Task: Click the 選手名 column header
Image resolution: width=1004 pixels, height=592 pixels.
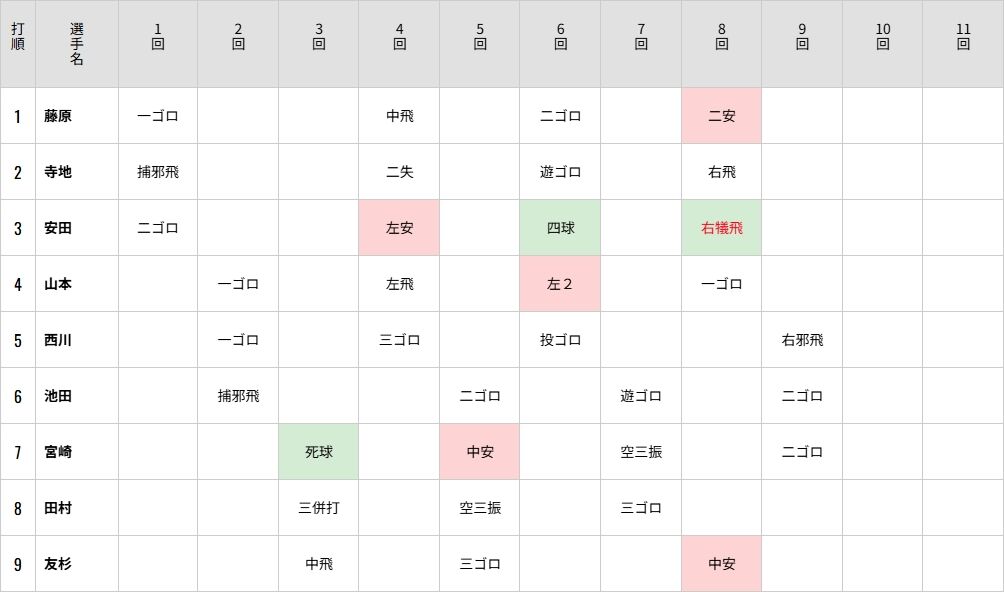Action: pos(77,44)
